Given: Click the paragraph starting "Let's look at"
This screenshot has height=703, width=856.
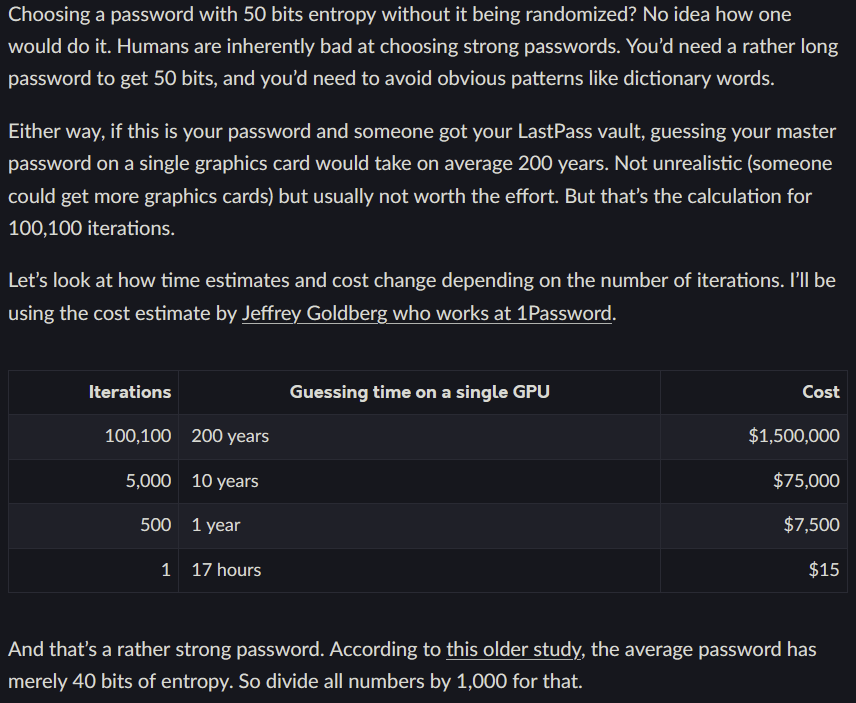Looking at the screenshot, I should pos(420,297).
